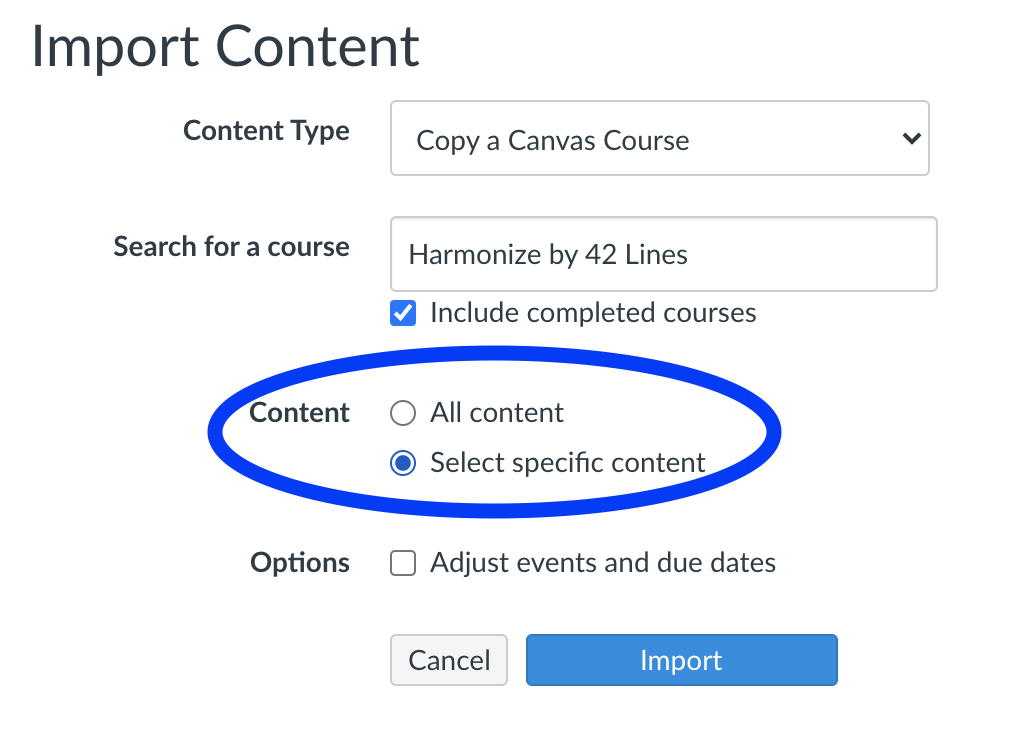The image size is (1018, 748).
Task: Click the "Adjust events and due dates" label
Action: pyautogui.click(x=603, y=563)
